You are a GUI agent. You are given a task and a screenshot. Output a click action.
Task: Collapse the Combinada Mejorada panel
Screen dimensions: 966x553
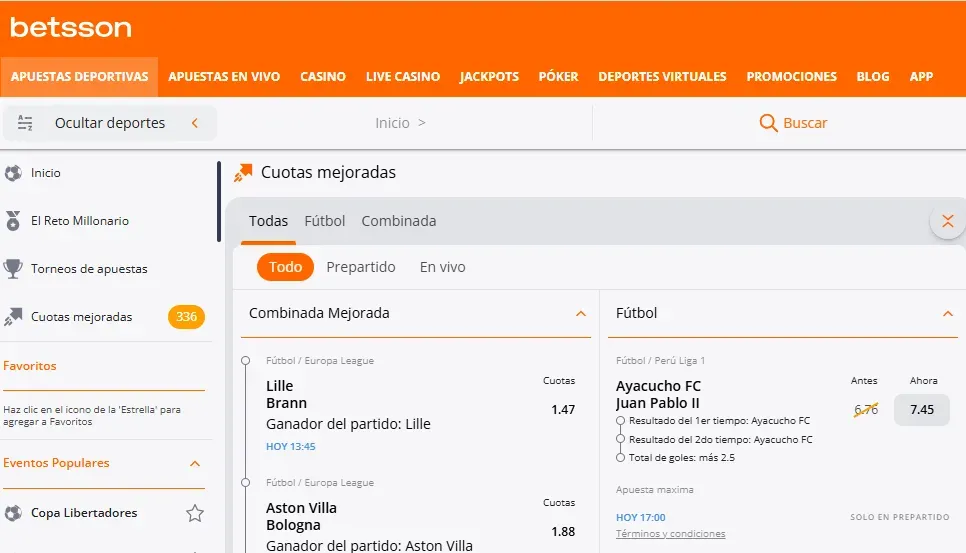tap(580, 313)
